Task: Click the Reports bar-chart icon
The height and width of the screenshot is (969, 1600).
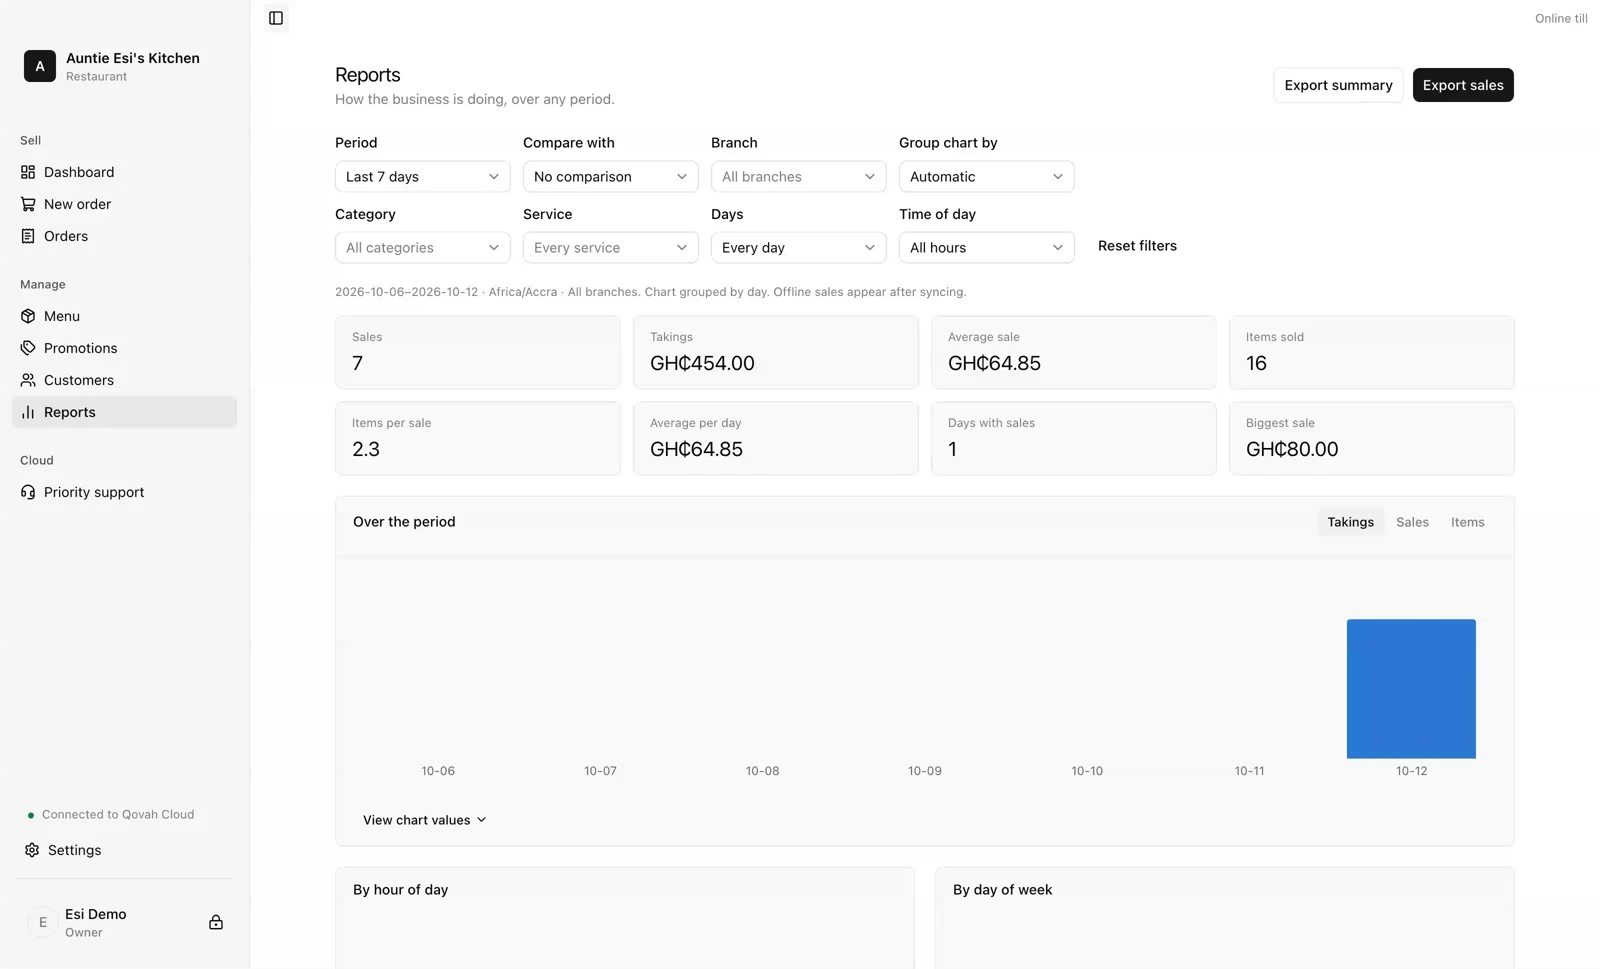Action: point(28,412)
